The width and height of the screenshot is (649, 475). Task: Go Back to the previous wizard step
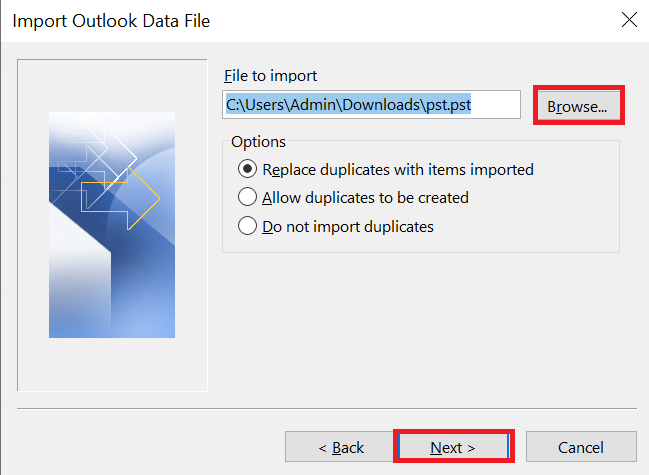pos(341,447)
